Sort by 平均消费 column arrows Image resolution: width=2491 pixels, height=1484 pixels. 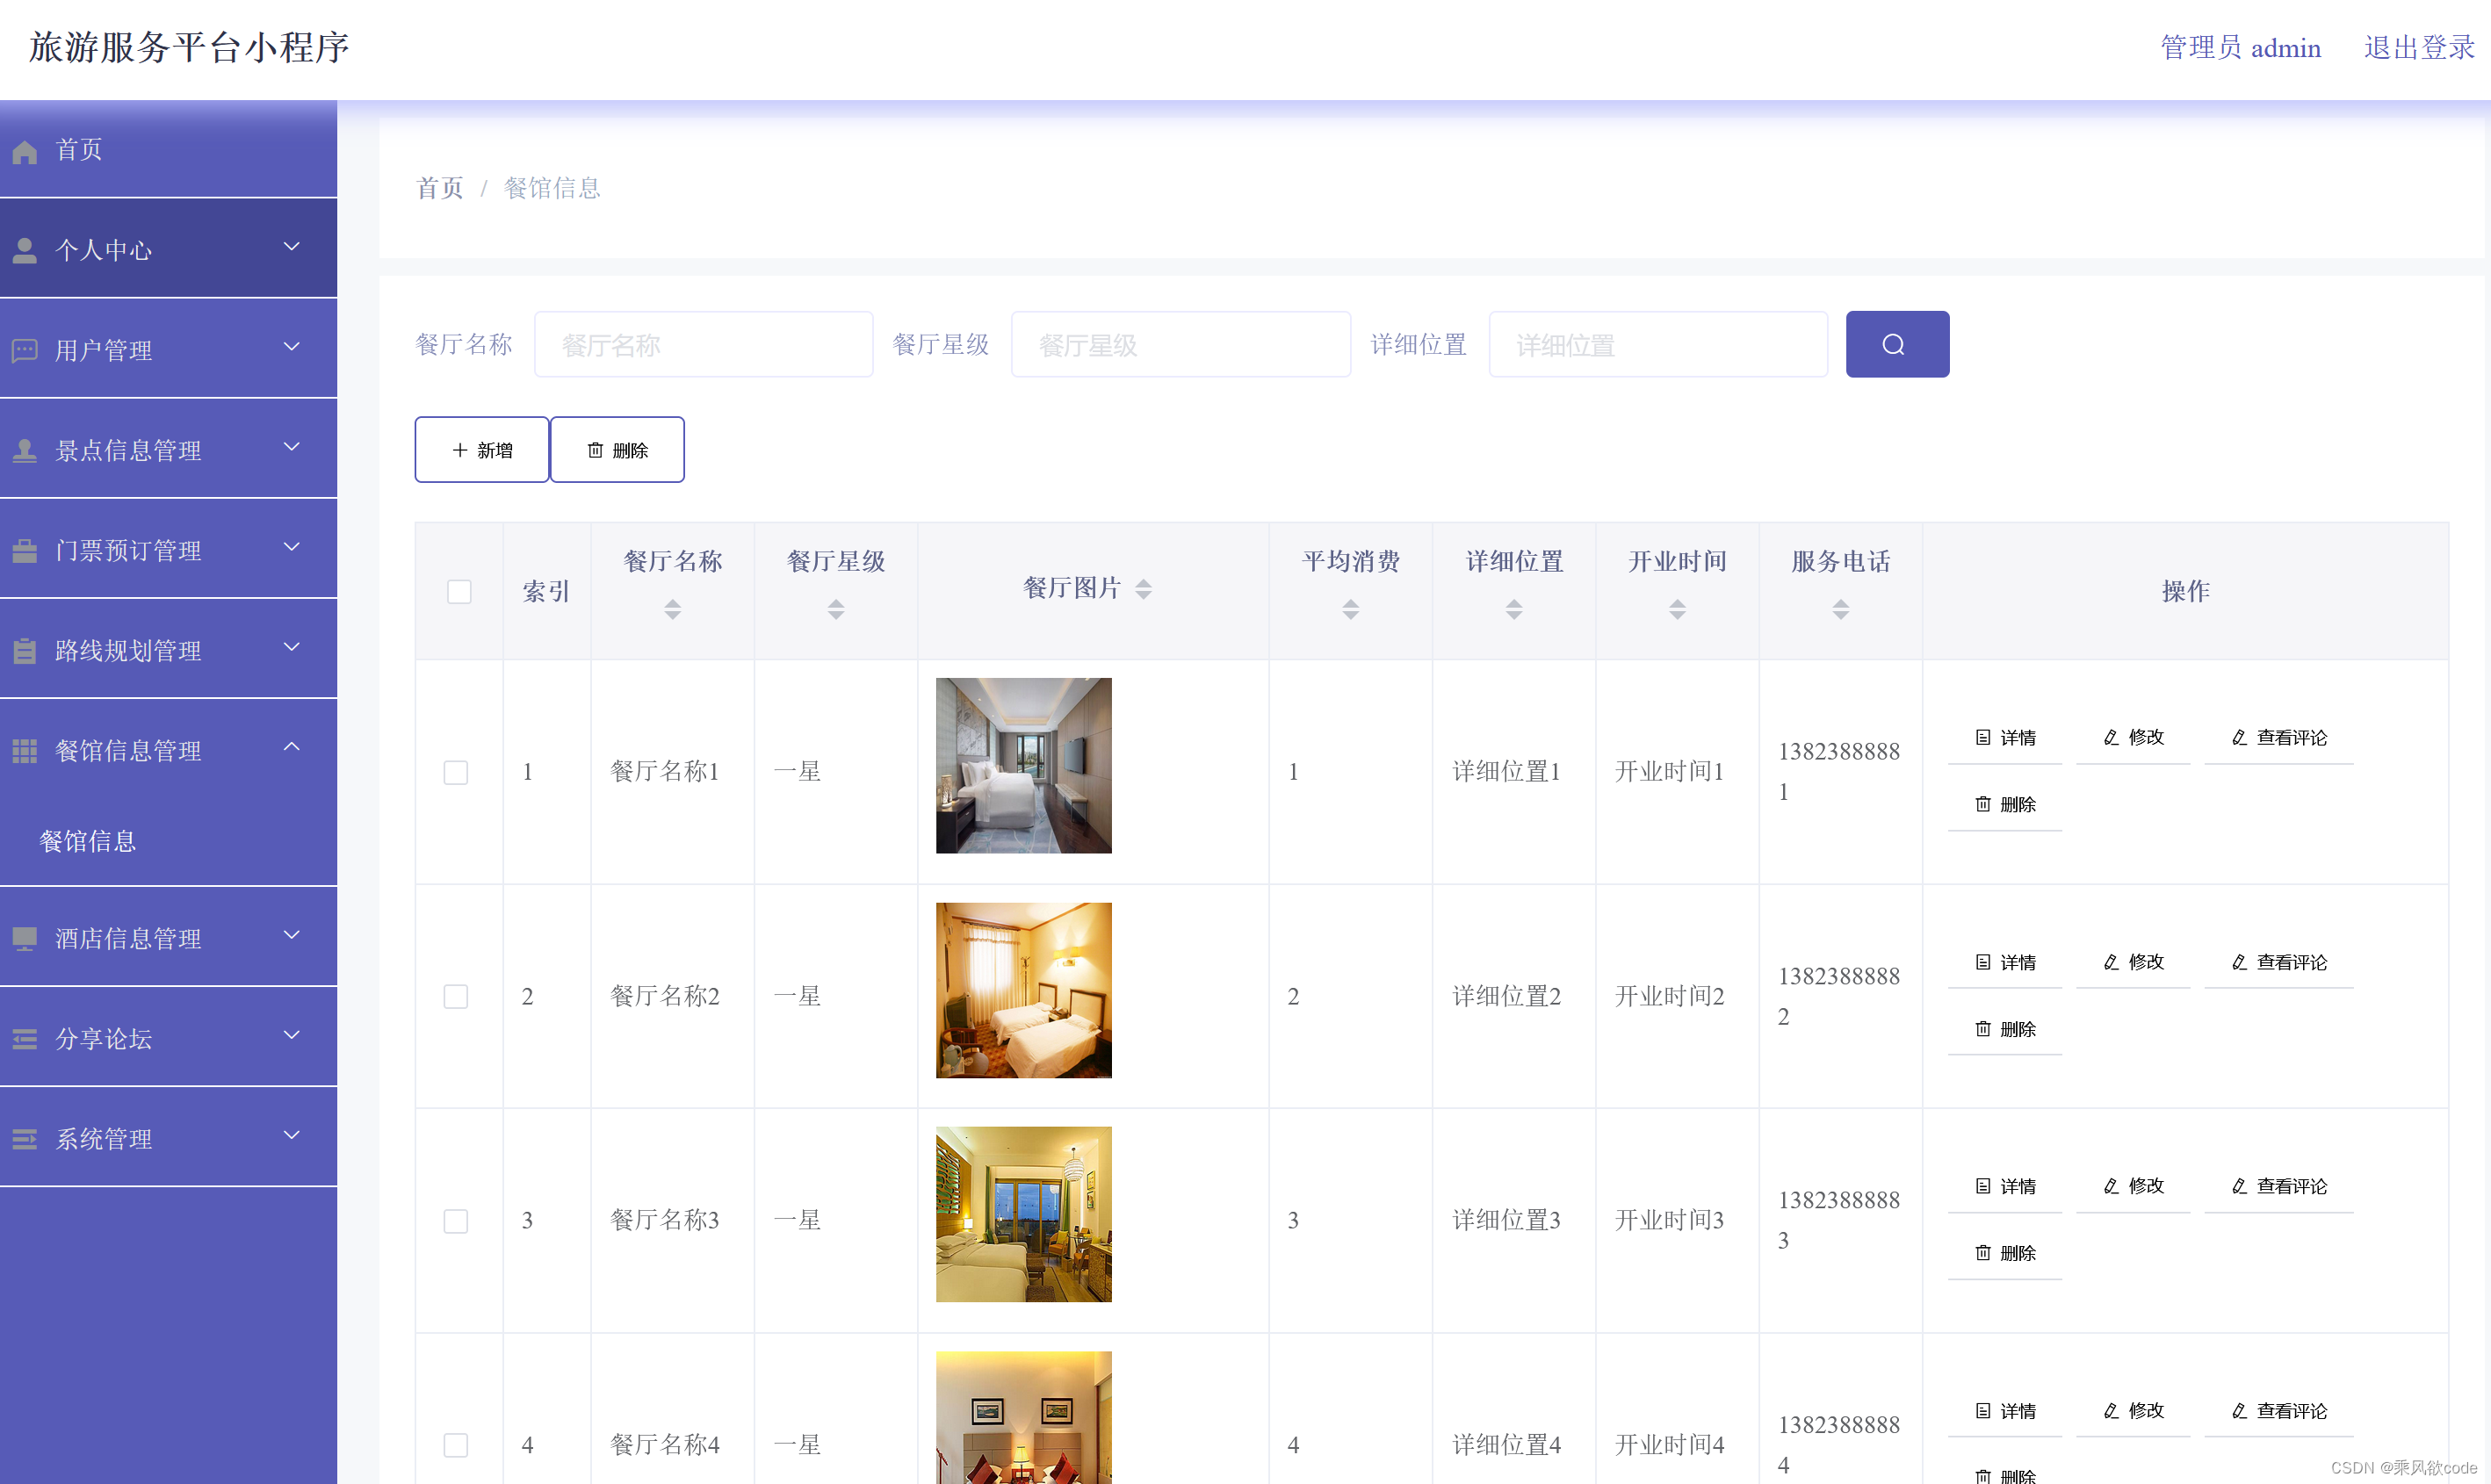click(x=1350, y=608)
